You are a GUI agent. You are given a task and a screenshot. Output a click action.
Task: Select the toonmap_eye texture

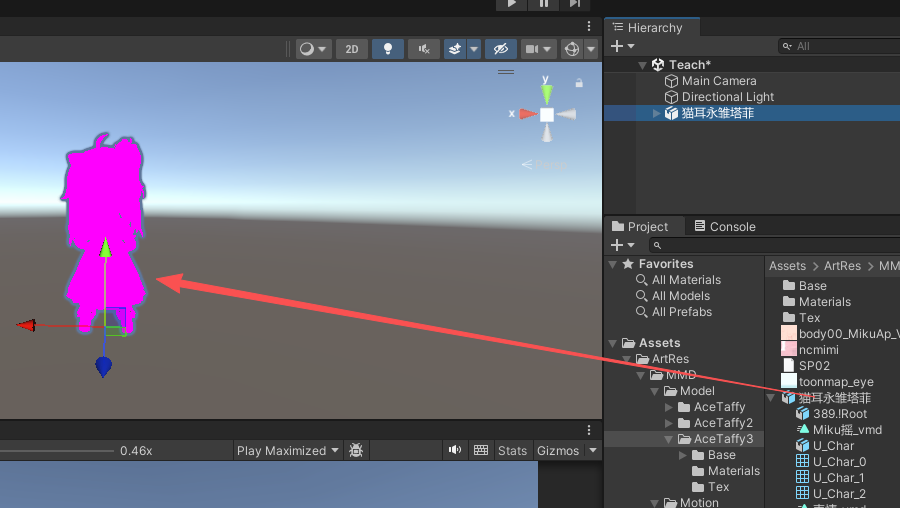point(836,382)
